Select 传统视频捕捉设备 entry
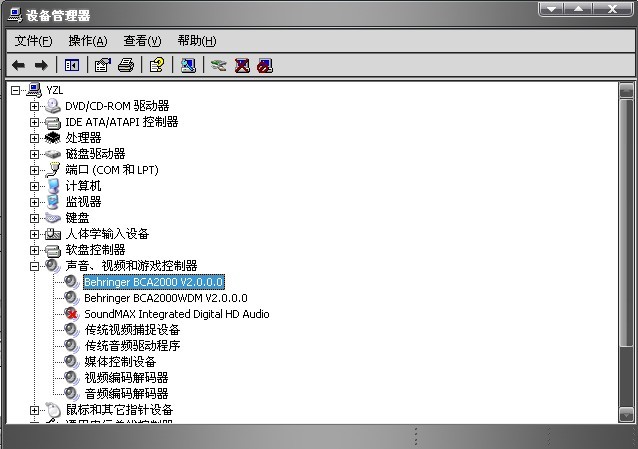The image size is (638, 449). pyautogui.click(x=132, y=330)
